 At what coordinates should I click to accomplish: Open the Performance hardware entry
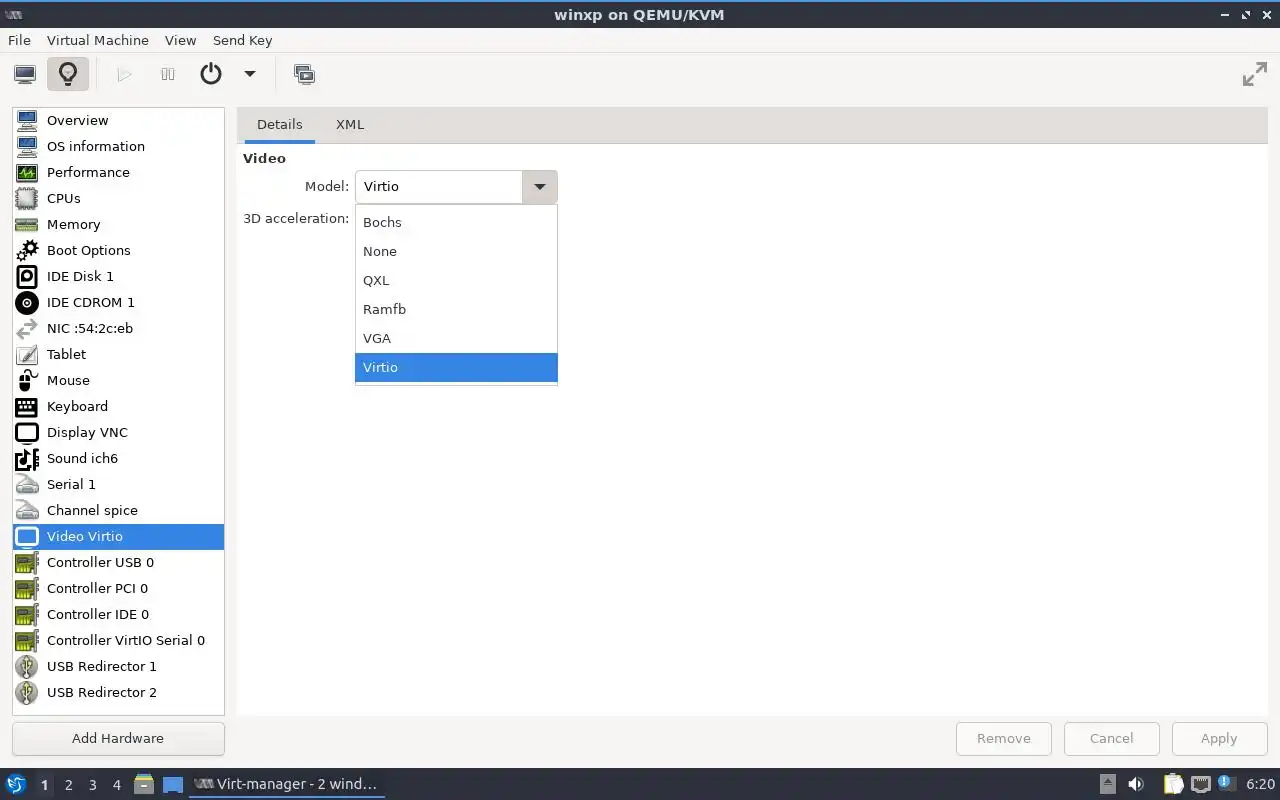(118, 172)
